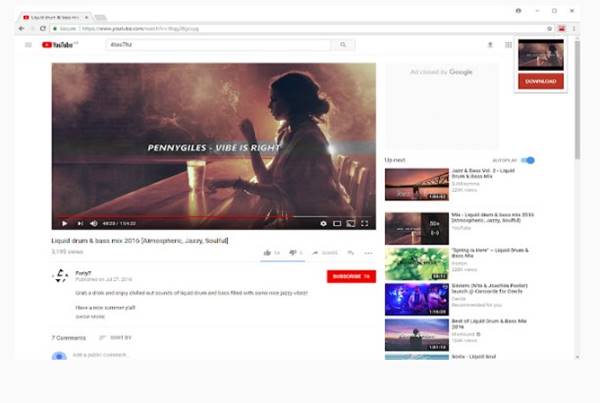Click the Chrome profile icon in title bar

click(x=518, y=11)
